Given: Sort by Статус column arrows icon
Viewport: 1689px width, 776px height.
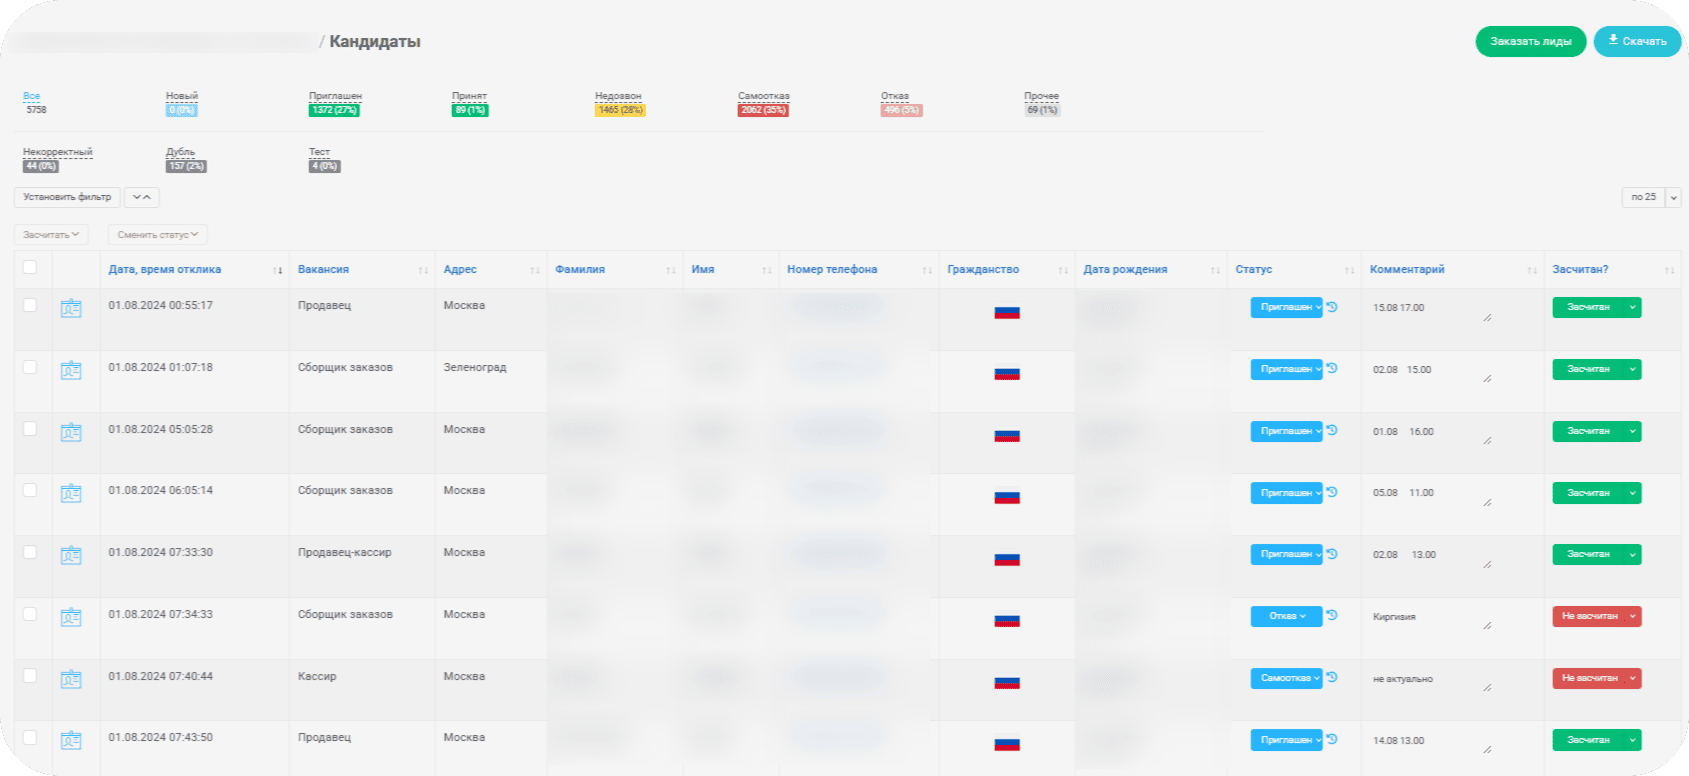Looking at the screenshot, I should tap(1349, 271).
